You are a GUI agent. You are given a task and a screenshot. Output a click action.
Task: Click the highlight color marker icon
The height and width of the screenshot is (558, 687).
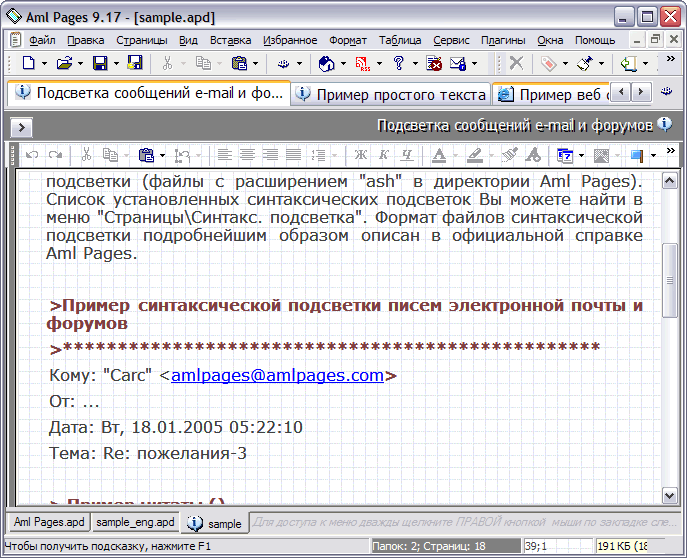tap(475, 155)
